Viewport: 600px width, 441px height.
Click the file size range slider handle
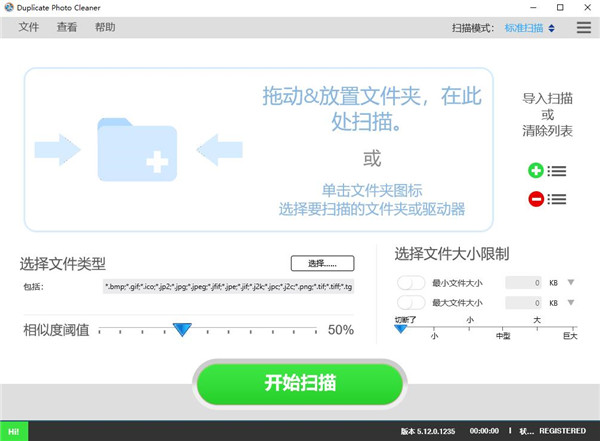point(401,329)
